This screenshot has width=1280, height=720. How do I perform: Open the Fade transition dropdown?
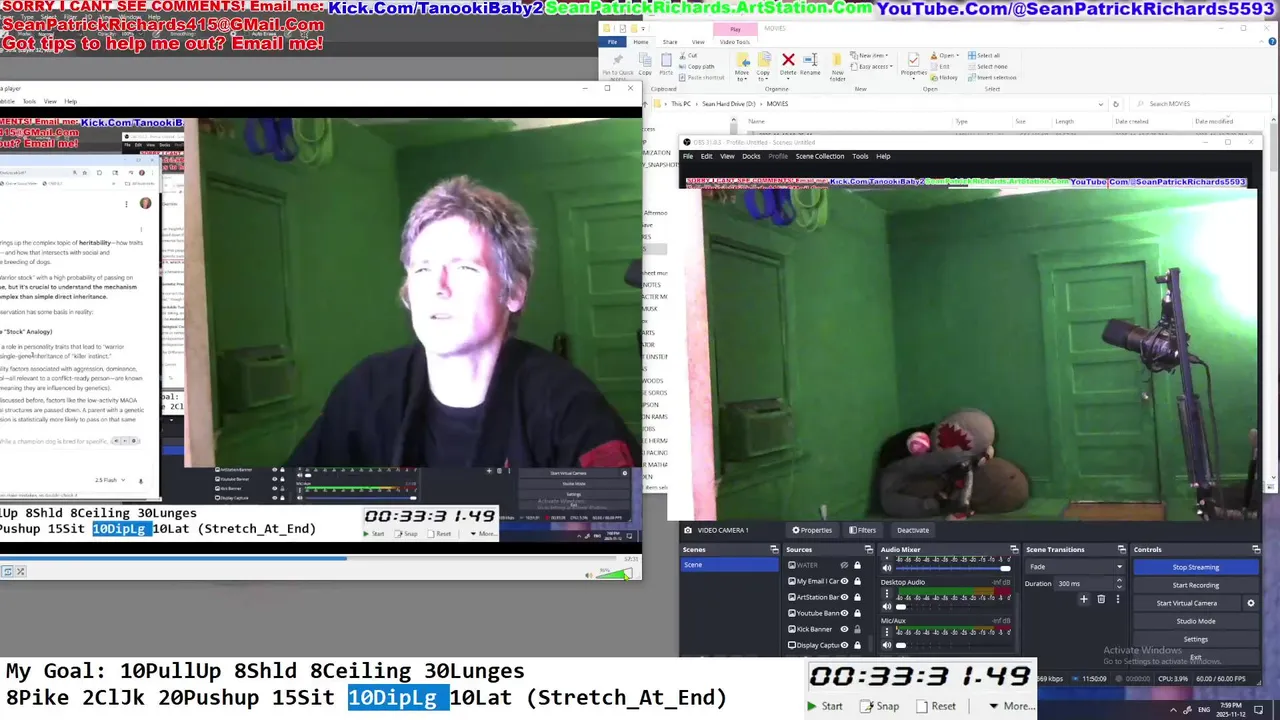point(1075,567)
